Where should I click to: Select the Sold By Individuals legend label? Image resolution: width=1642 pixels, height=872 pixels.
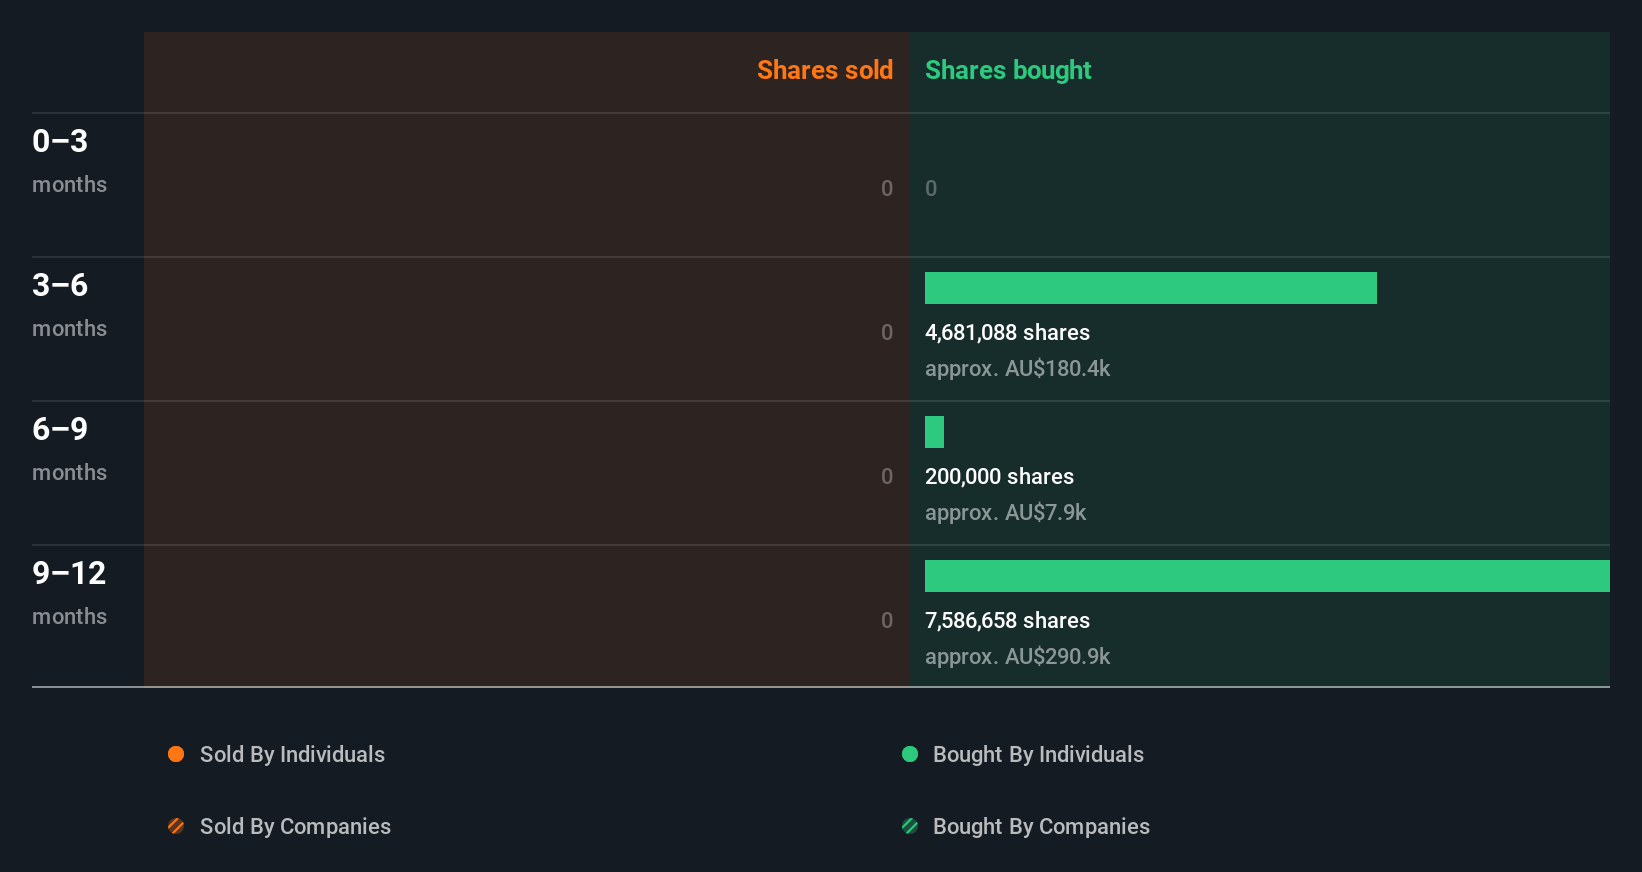[292, 755]
